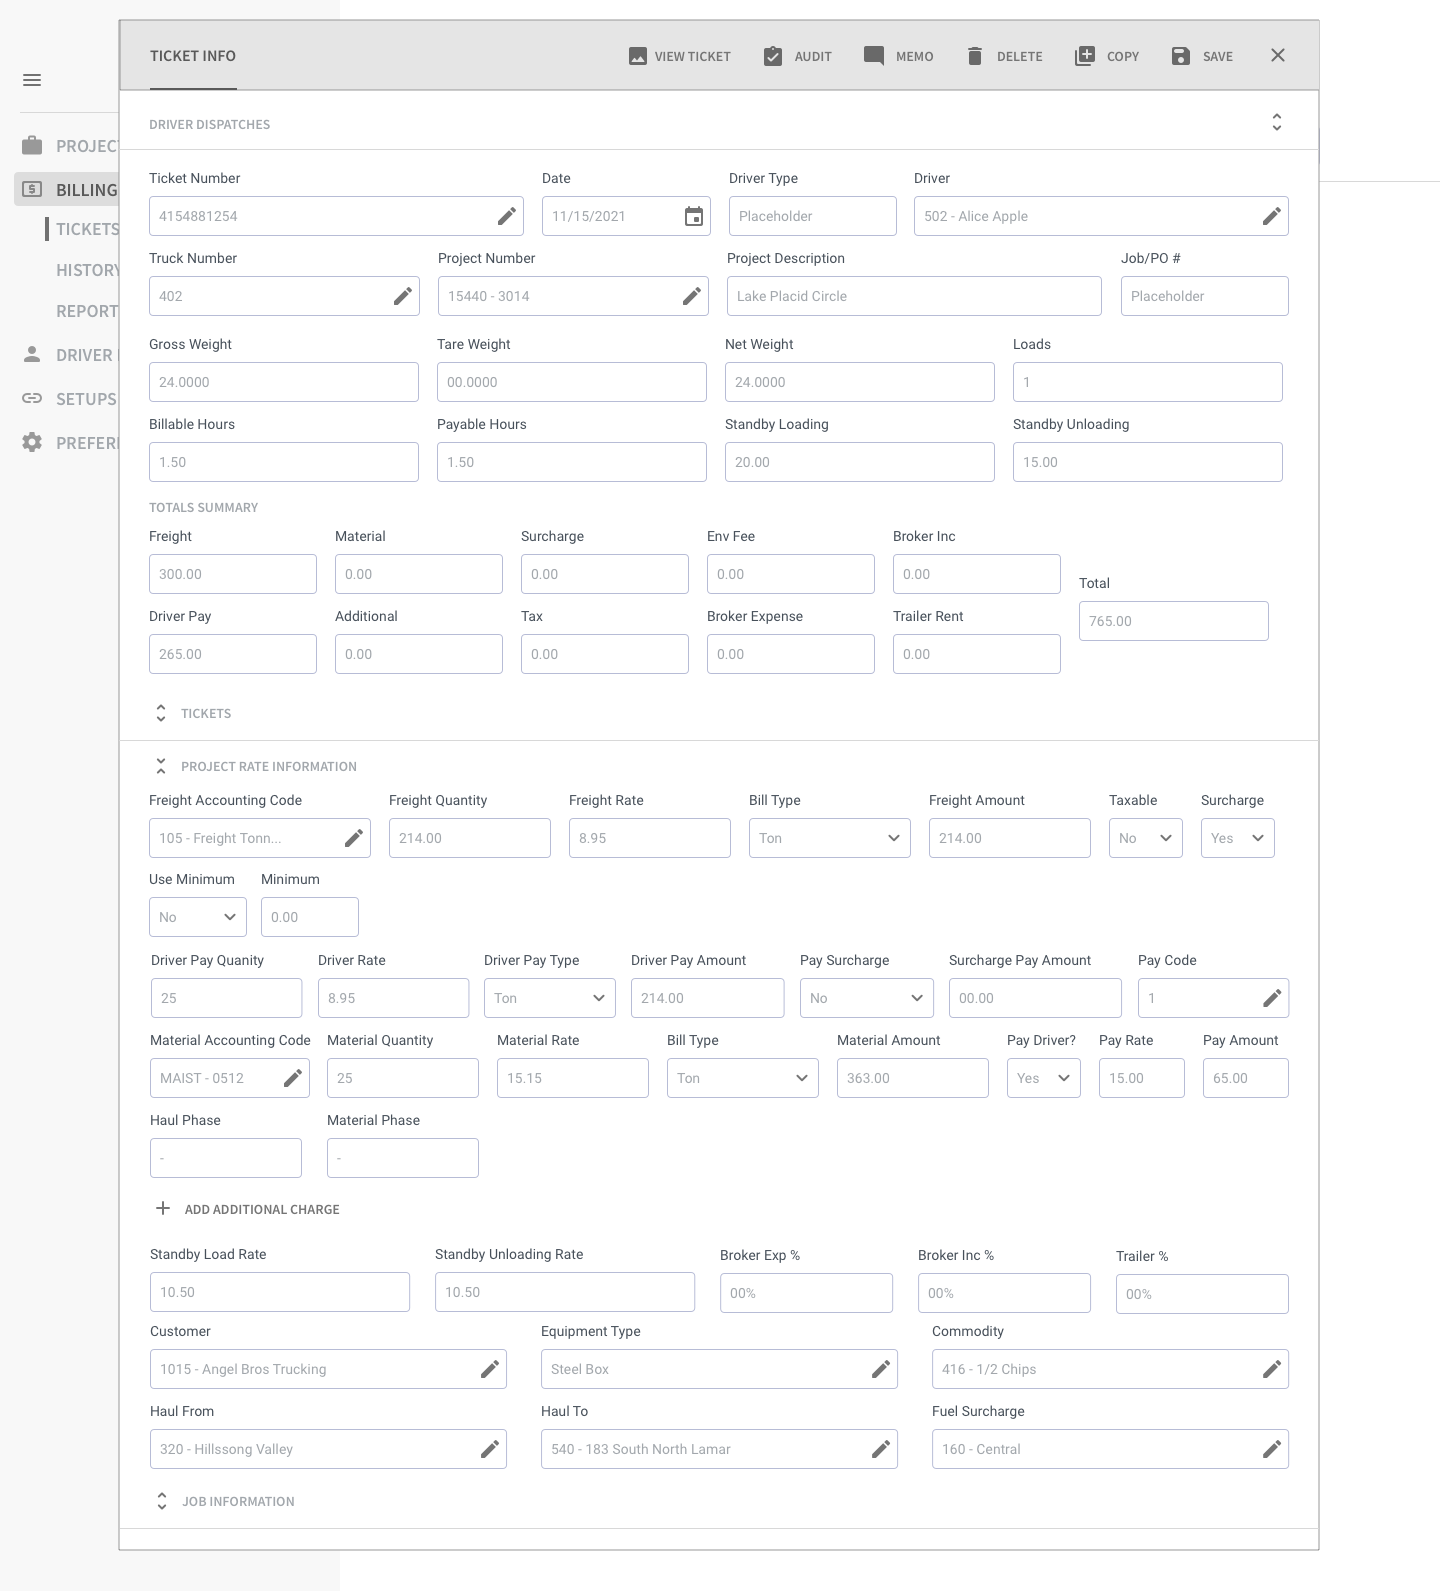Click the plus icon for additional charge
The image size is (1440, 1591).
coord(163,1208)
